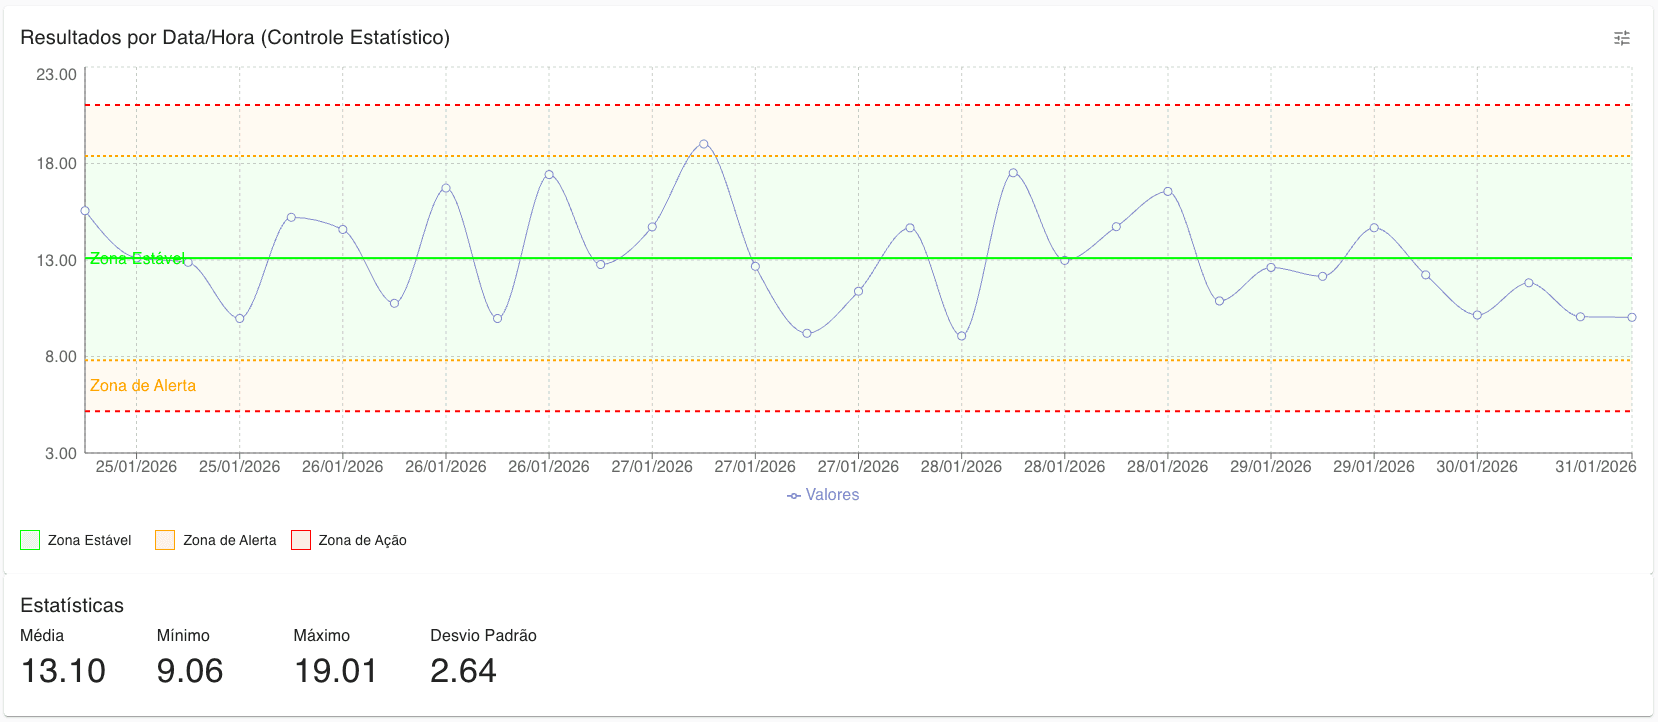Click the Estatísticas section heading
Screen dimensions: 1658x722
click(x=72, y=605)
